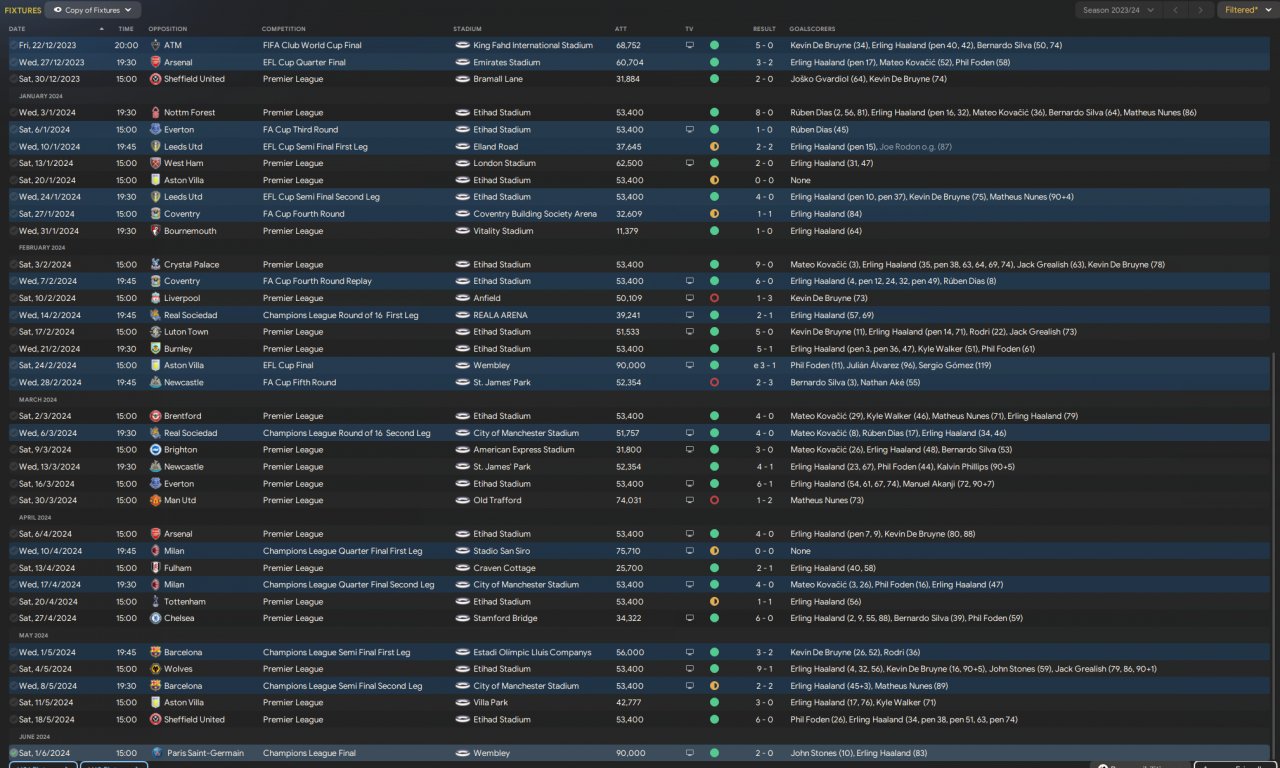Sort by the Goalscorers column header
The image size is (1280, 768).
pyautogui.click(x=812, y=29)
